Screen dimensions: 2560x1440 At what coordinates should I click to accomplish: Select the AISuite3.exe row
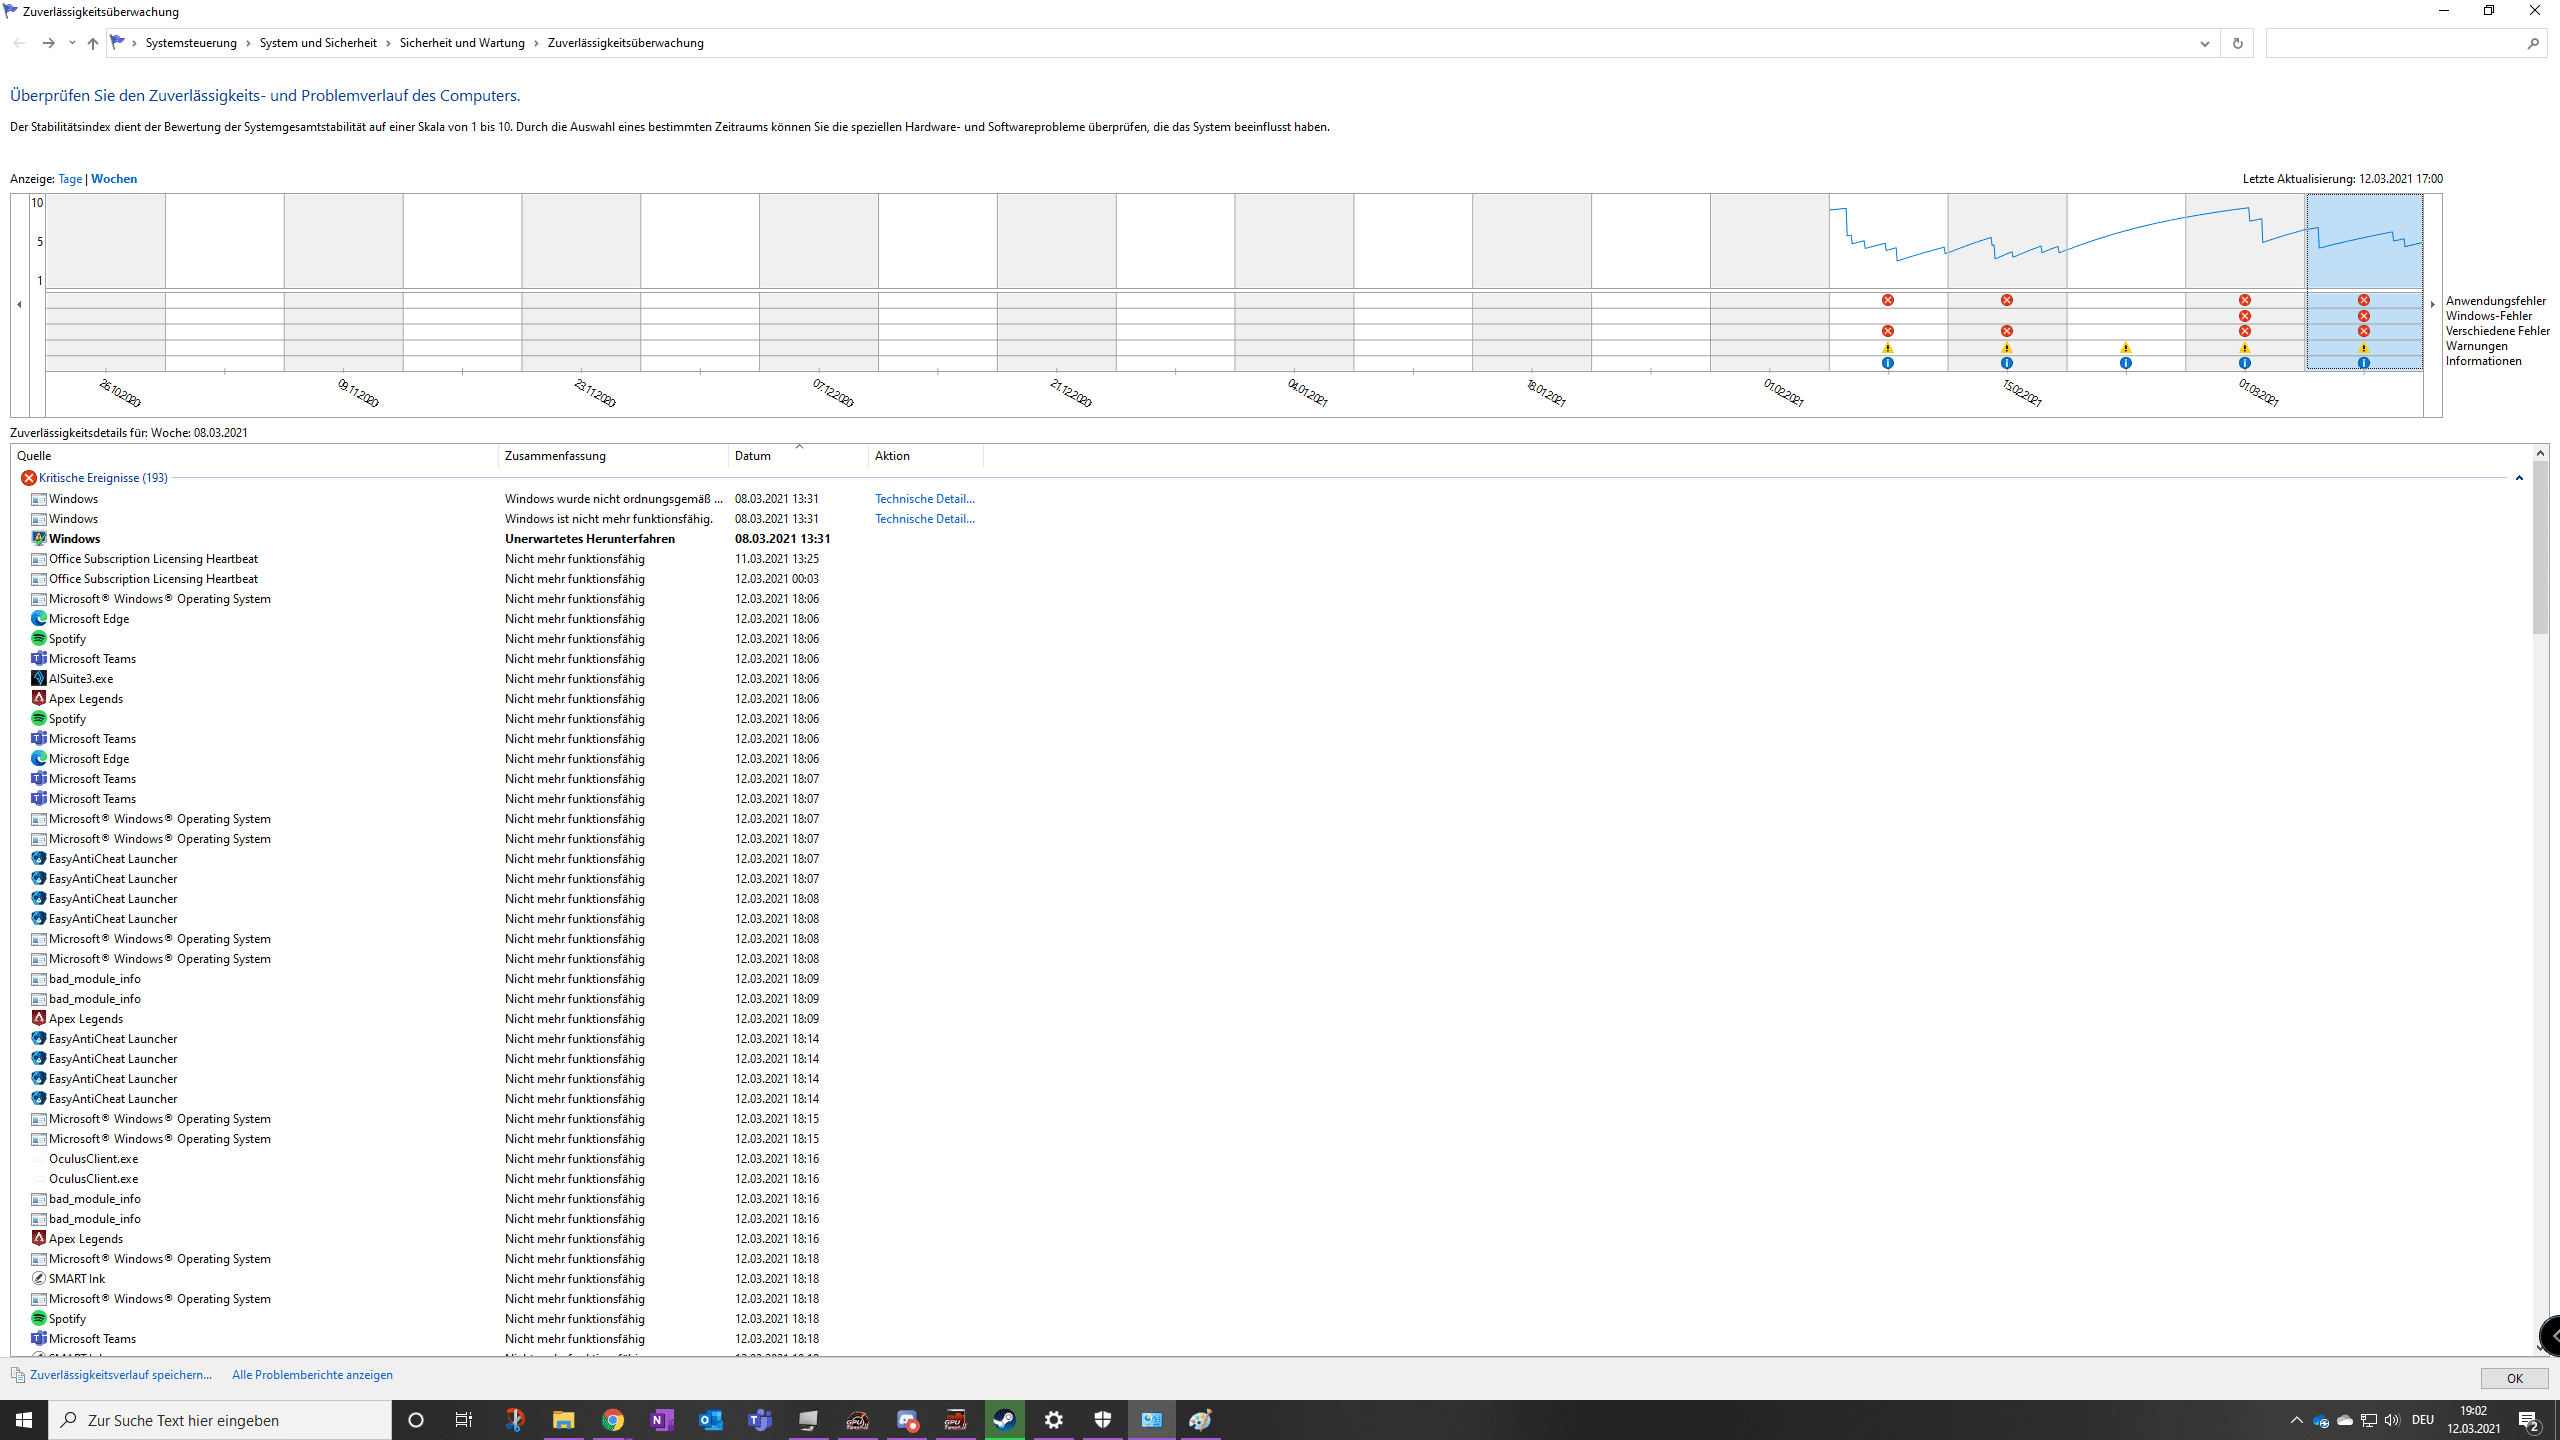coord(1270,679)
